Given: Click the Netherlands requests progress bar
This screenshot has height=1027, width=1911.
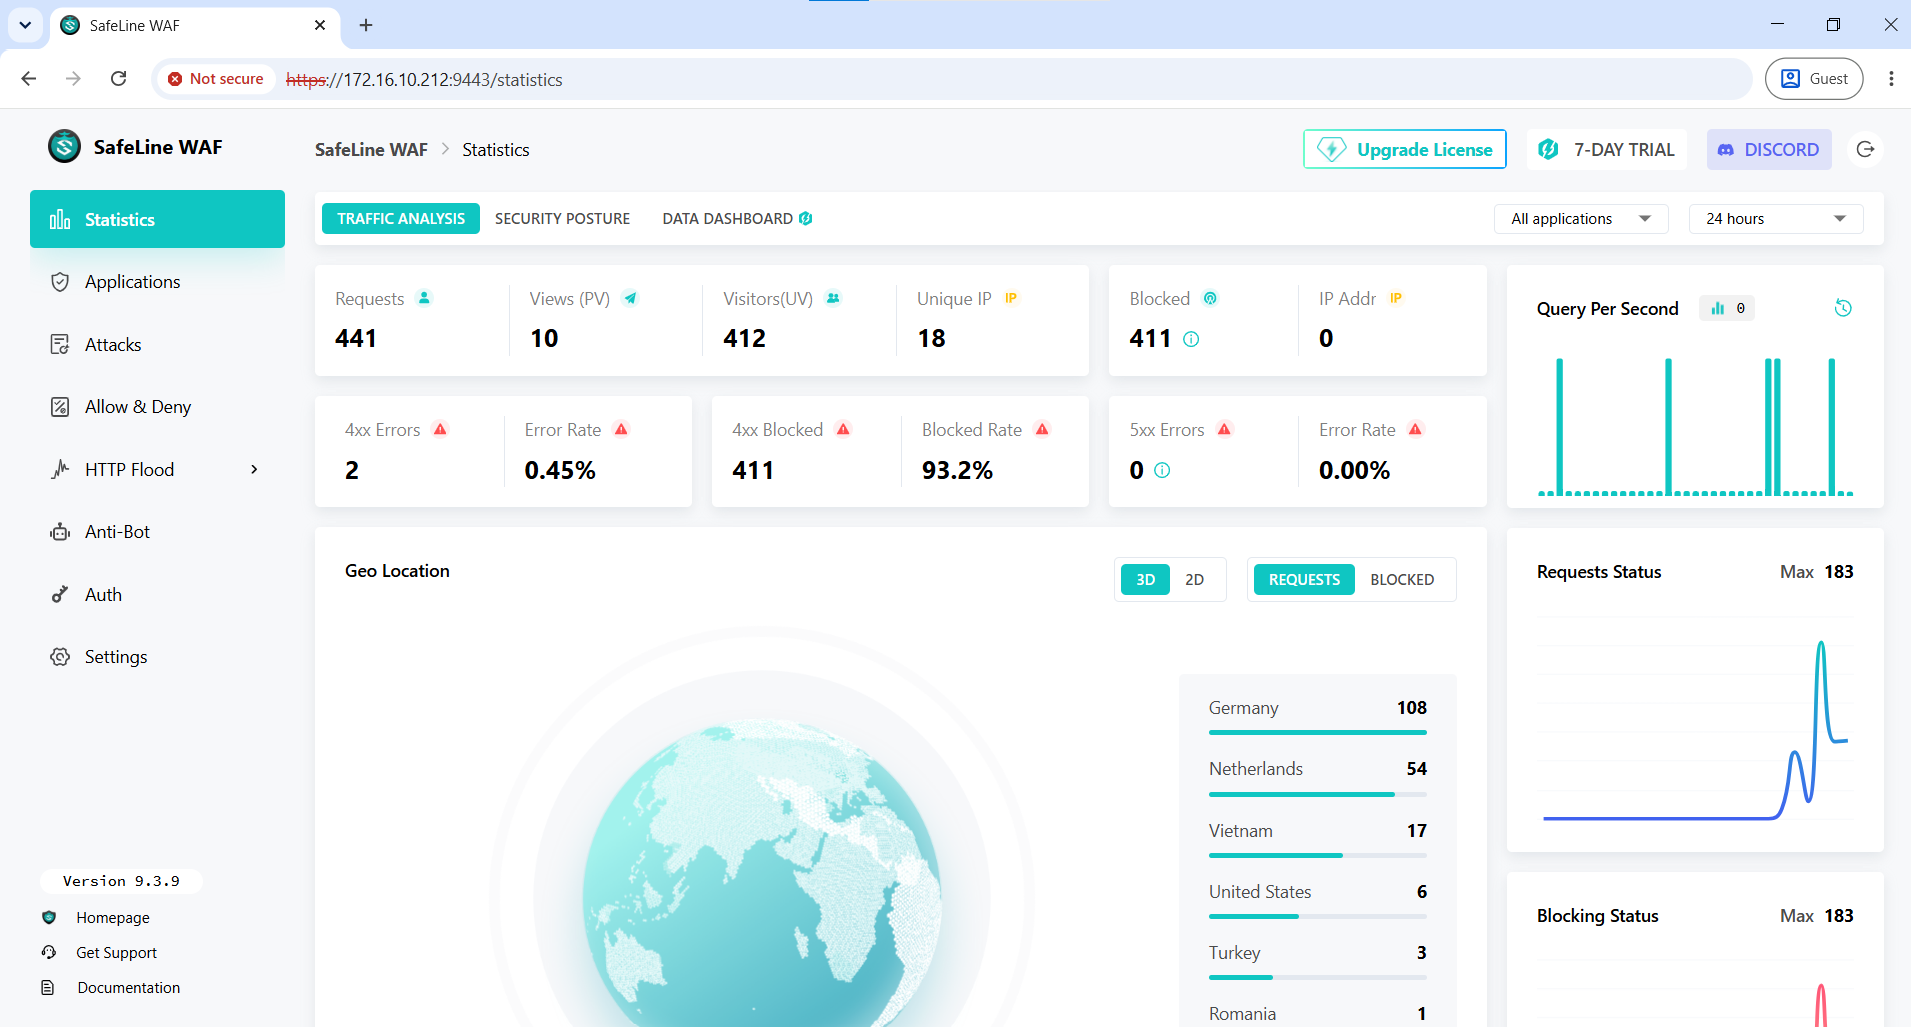Looking at the screenshot, I should pos(1318,794).
